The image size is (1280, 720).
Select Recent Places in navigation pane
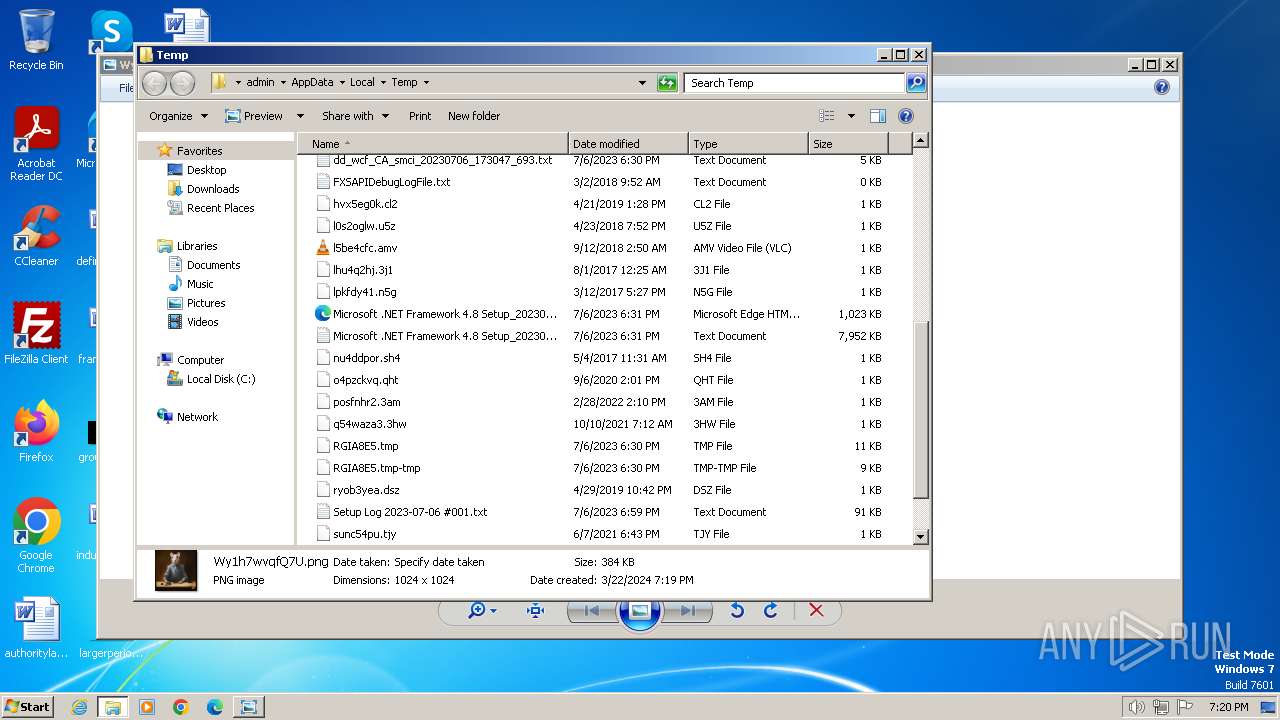[x=220, y=208]
